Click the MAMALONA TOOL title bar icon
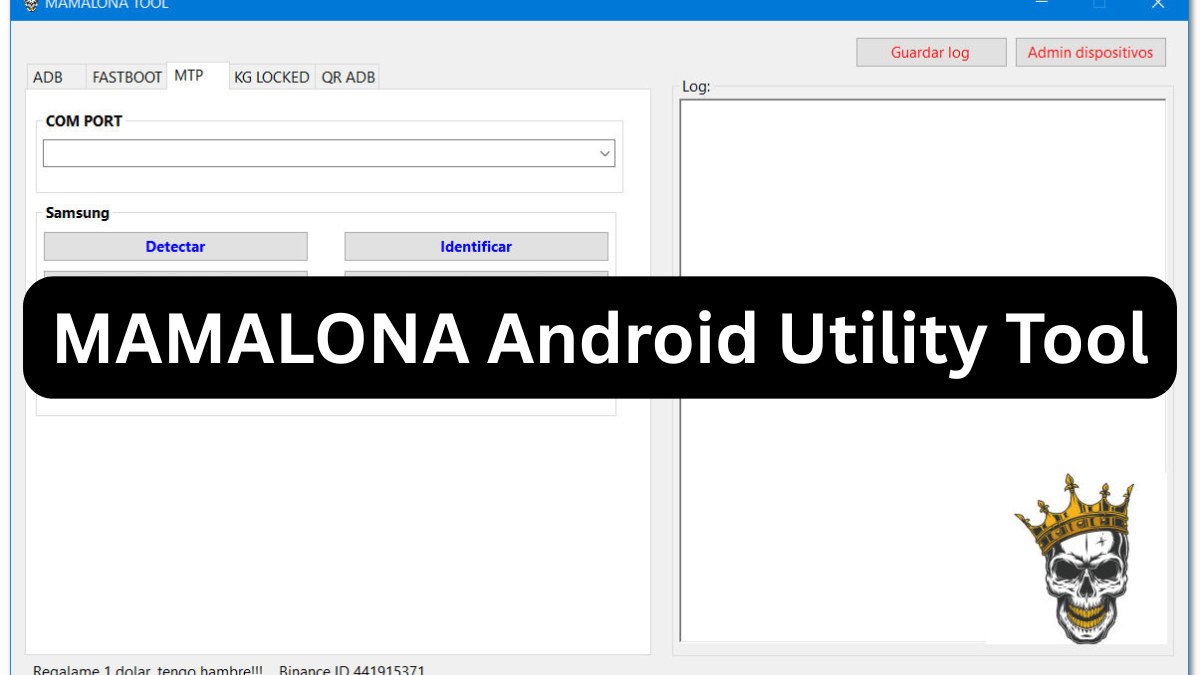 (x=30, y=5)
